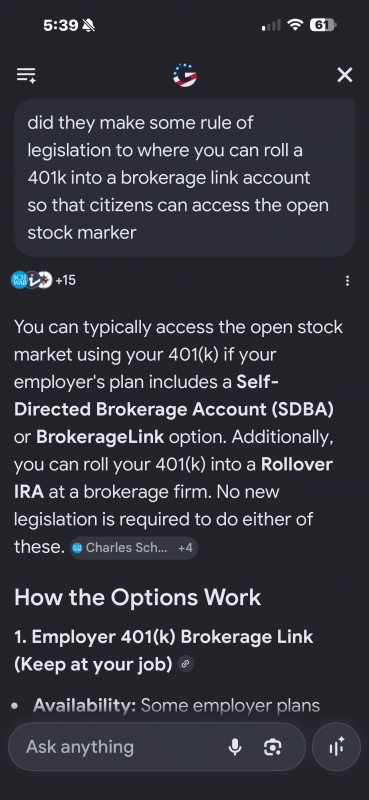Open the history menu icon with sparkle

[x=26, y=75]
